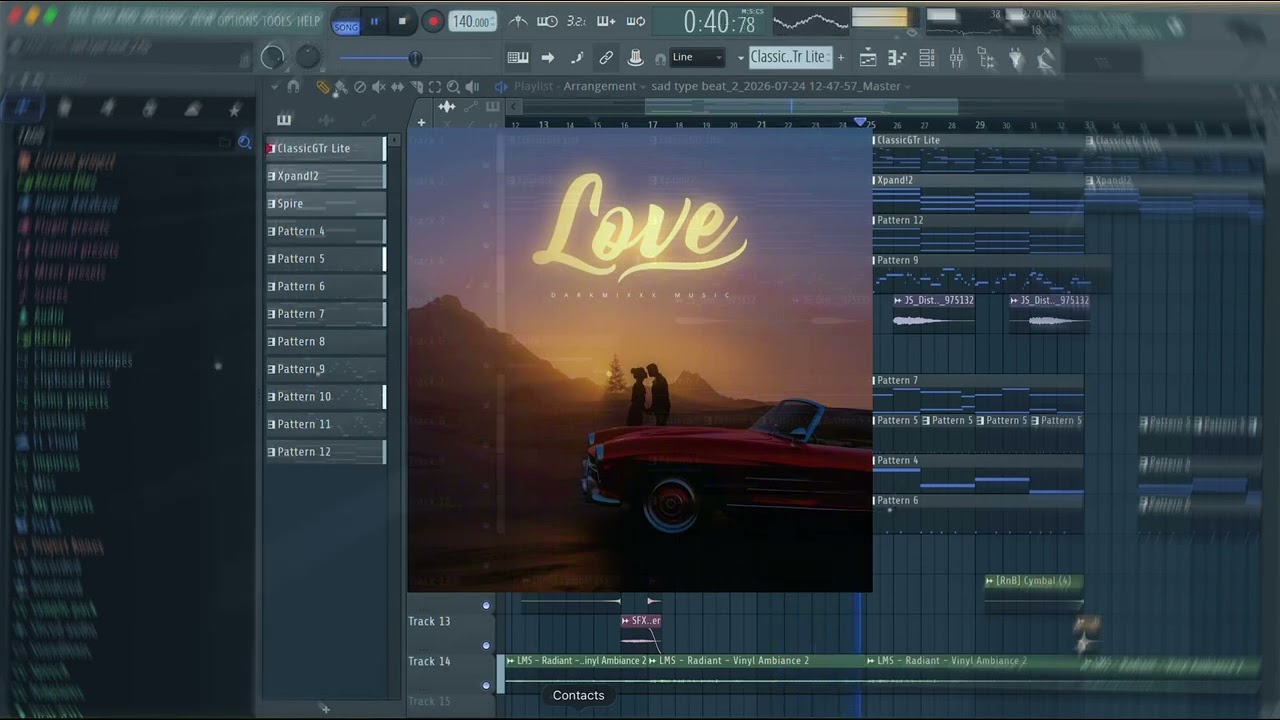Image resolution: width=1280 pixels, height=720 pixels.
Task: Select the playlist Zoom tool
Action: (454, 87)
